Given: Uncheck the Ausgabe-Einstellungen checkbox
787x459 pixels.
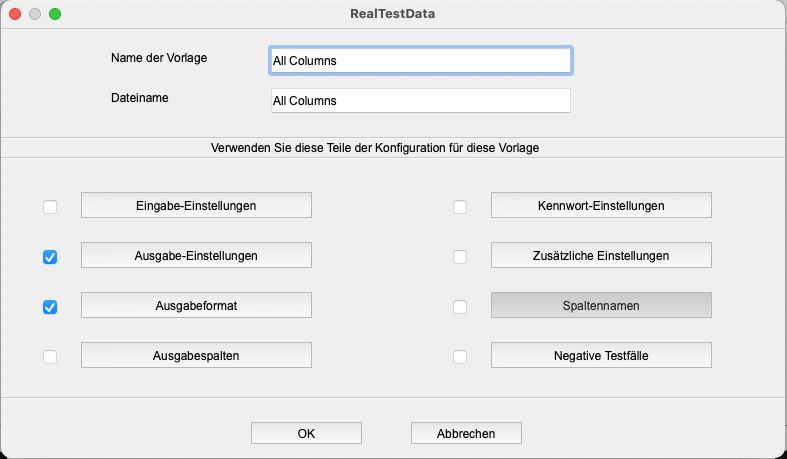Looking at the screenshot, I should [x=50, y=257].
